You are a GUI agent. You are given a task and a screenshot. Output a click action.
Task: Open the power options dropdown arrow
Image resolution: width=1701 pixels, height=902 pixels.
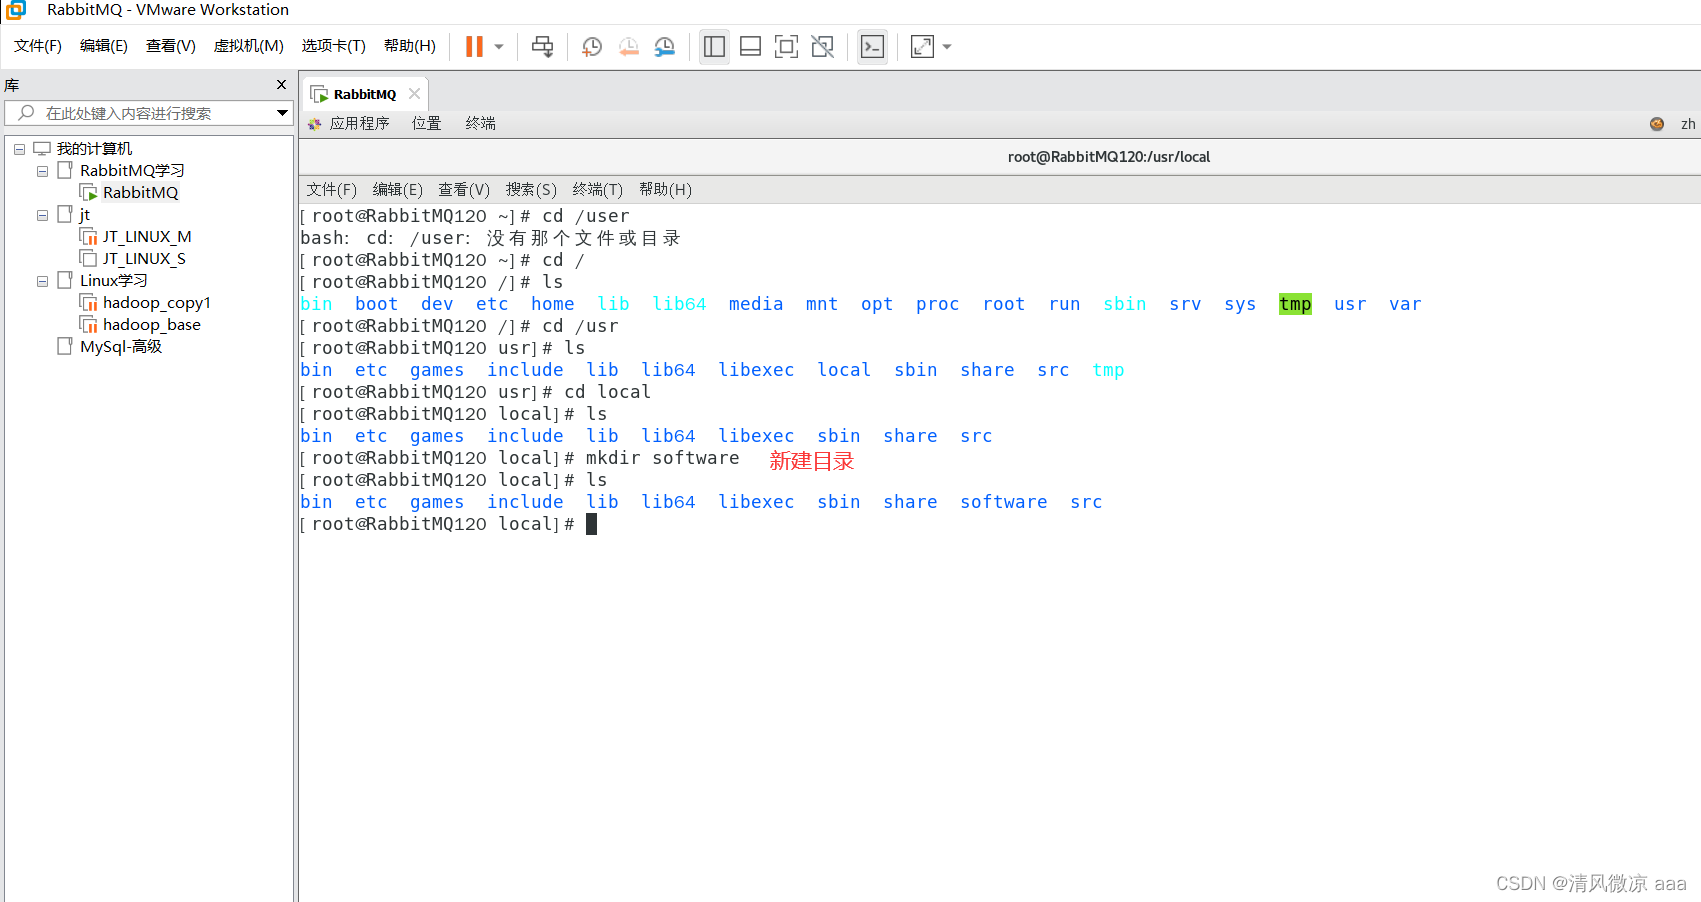click(x=499, y=47)
